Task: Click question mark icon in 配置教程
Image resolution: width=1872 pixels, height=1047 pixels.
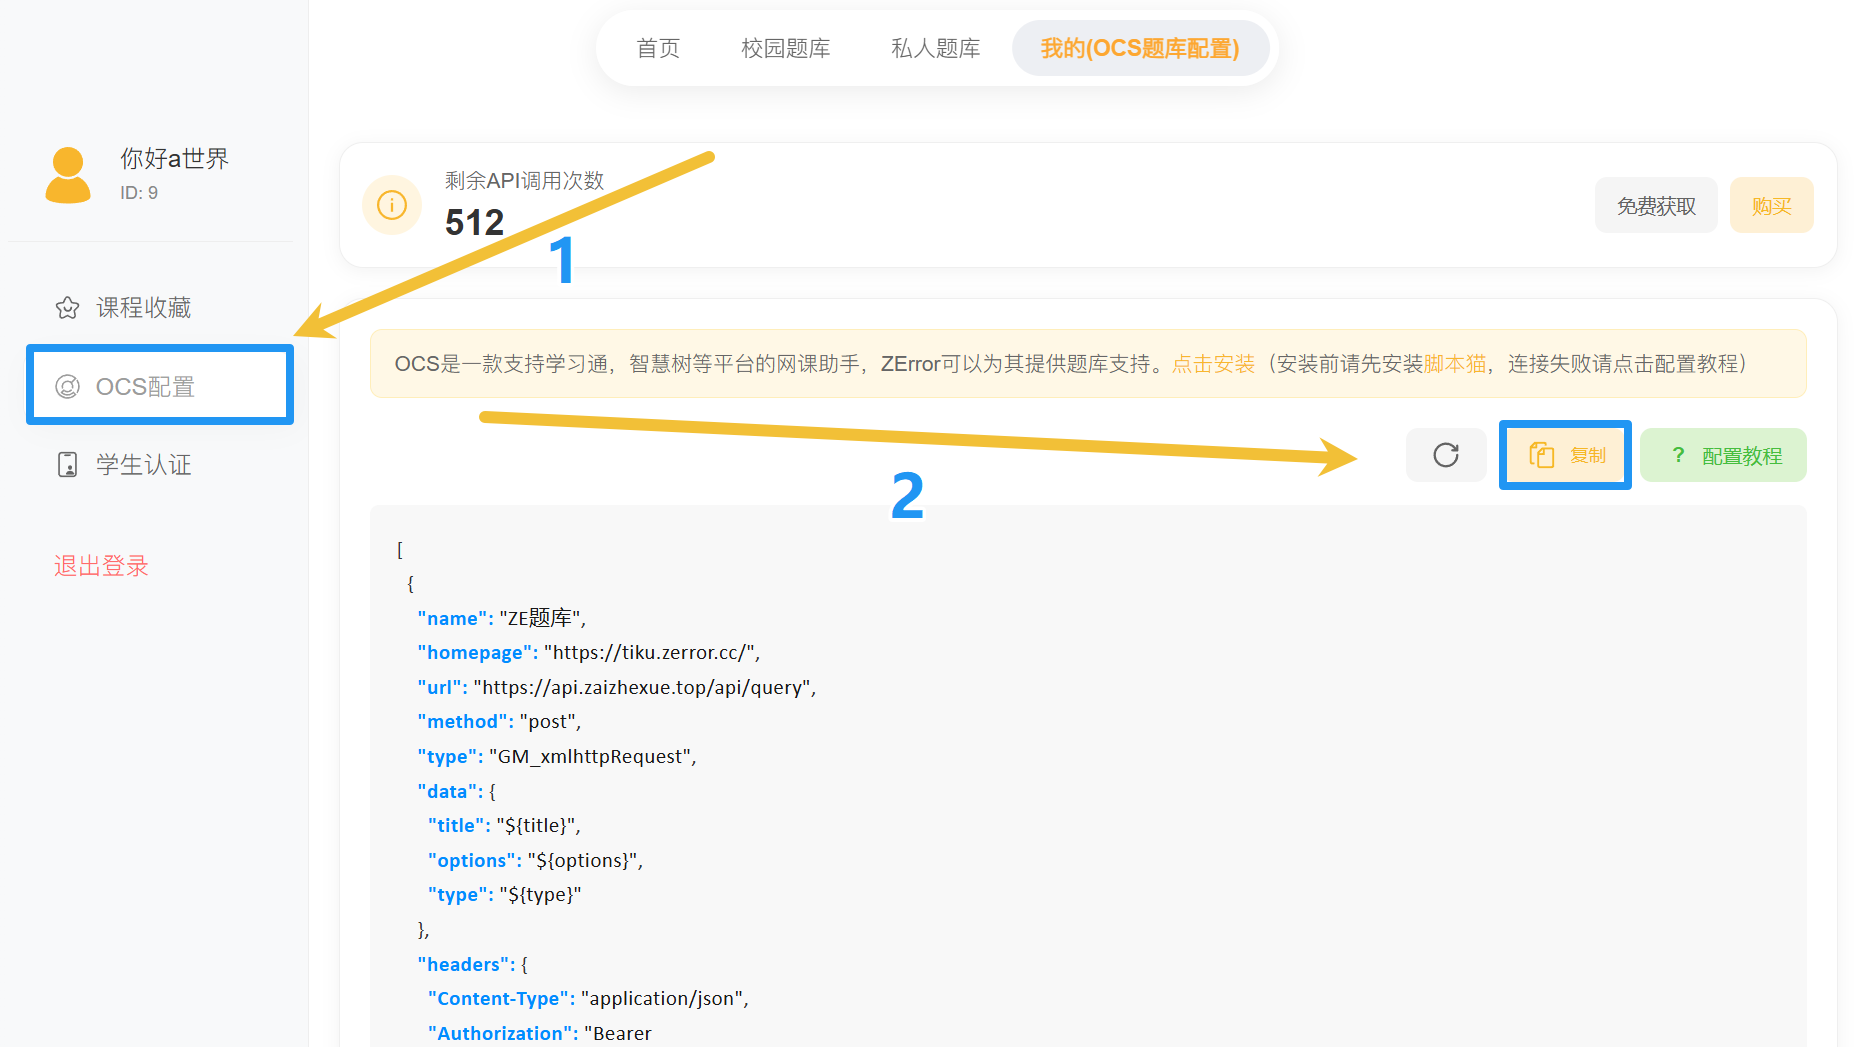Action: [1678, 455]
